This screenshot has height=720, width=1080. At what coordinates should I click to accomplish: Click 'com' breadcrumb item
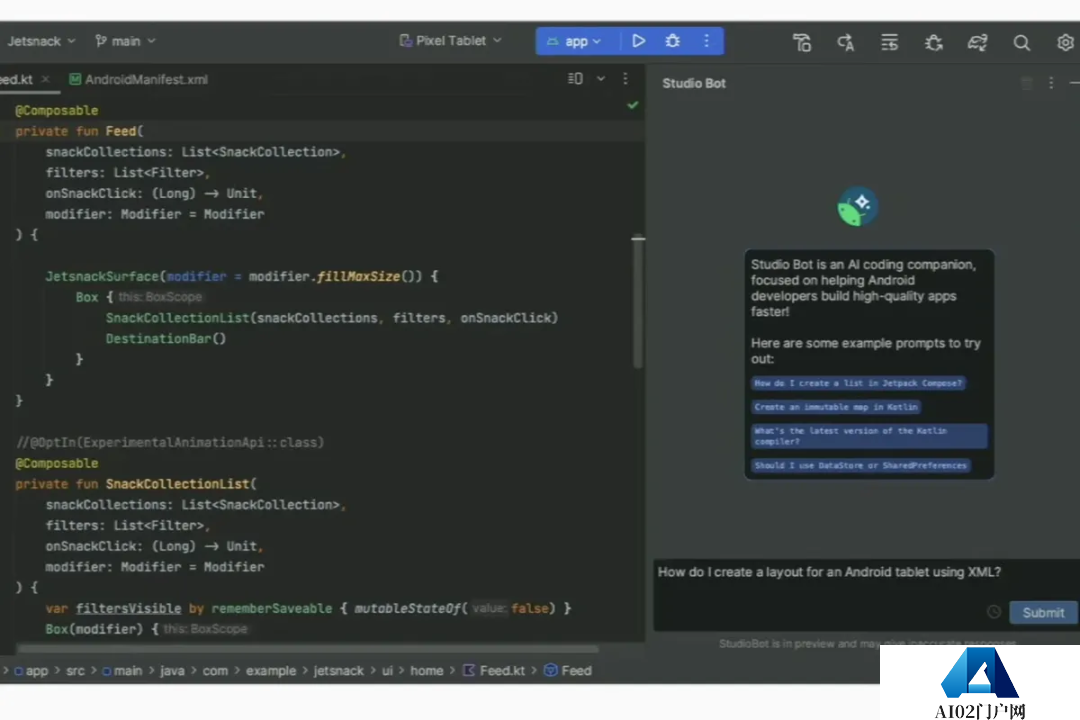215,671
